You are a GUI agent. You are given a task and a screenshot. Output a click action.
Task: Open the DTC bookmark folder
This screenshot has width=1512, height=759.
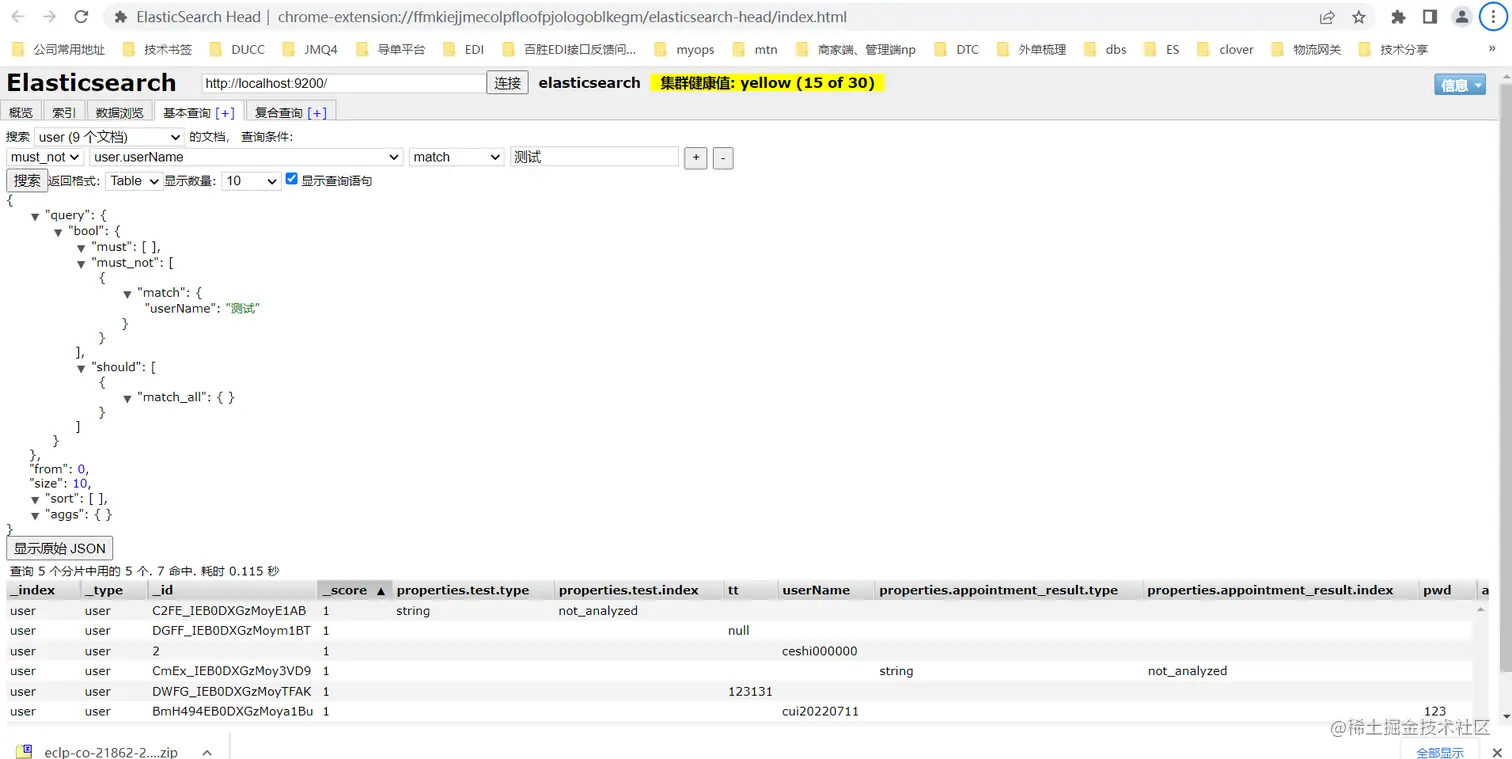[x=957, y=49]
